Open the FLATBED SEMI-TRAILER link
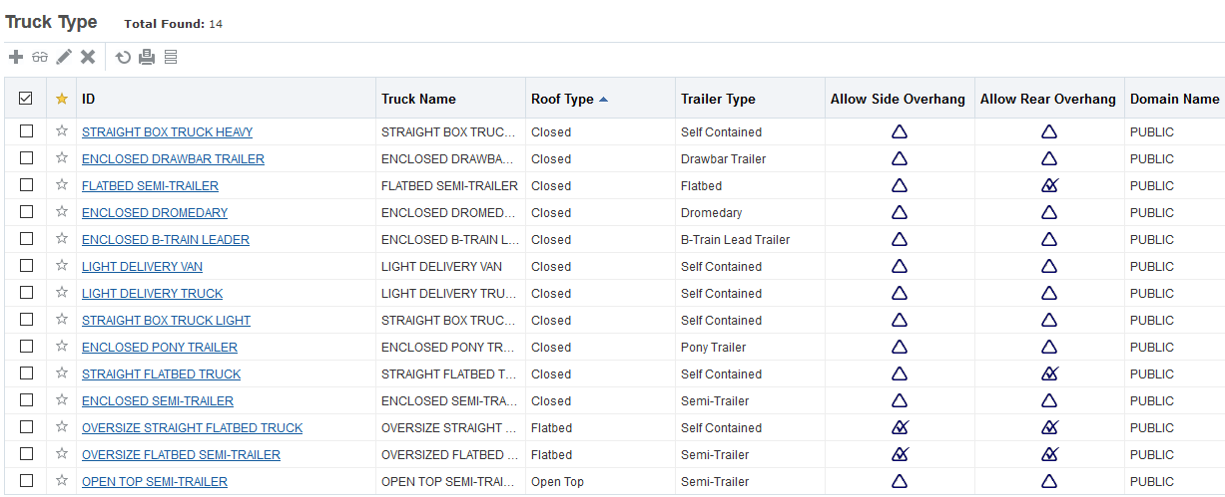 150,186
